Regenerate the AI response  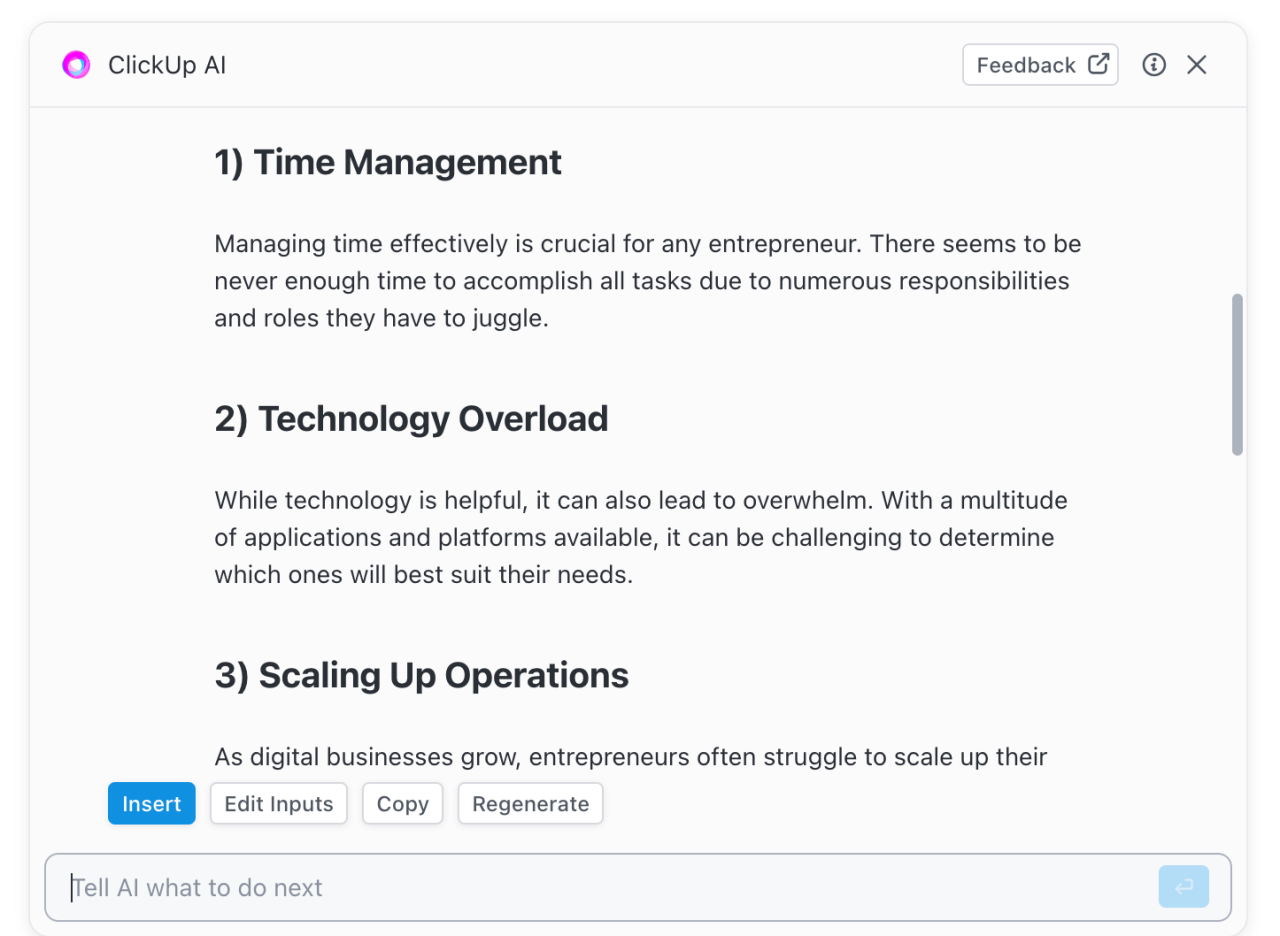click(530, 804)
